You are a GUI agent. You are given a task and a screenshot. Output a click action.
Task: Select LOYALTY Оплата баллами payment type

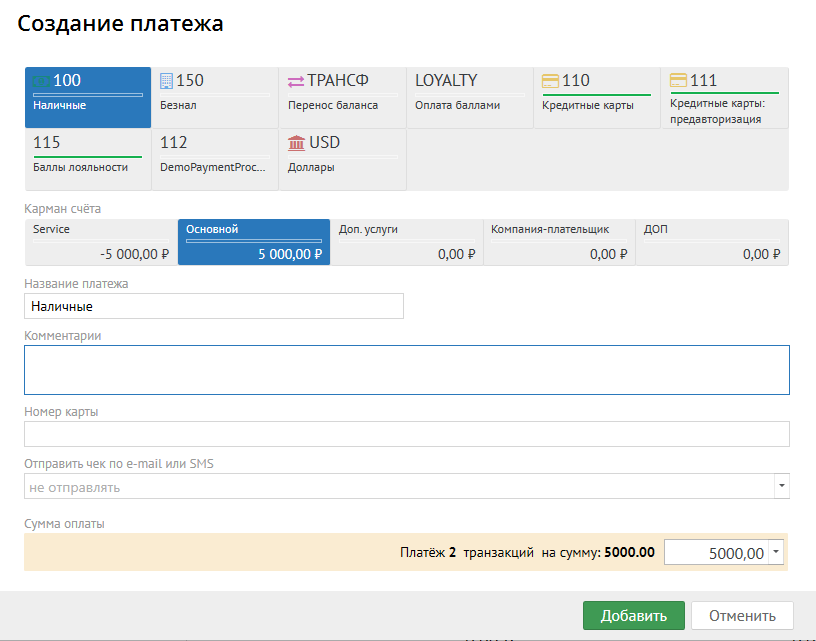(469, 97)
